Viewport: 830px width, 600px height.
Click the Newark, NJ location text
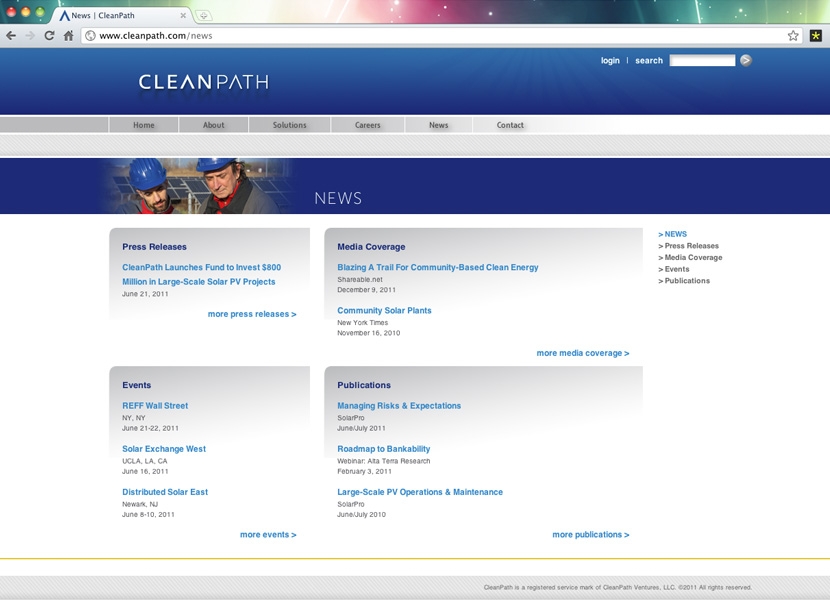point(140,504)
